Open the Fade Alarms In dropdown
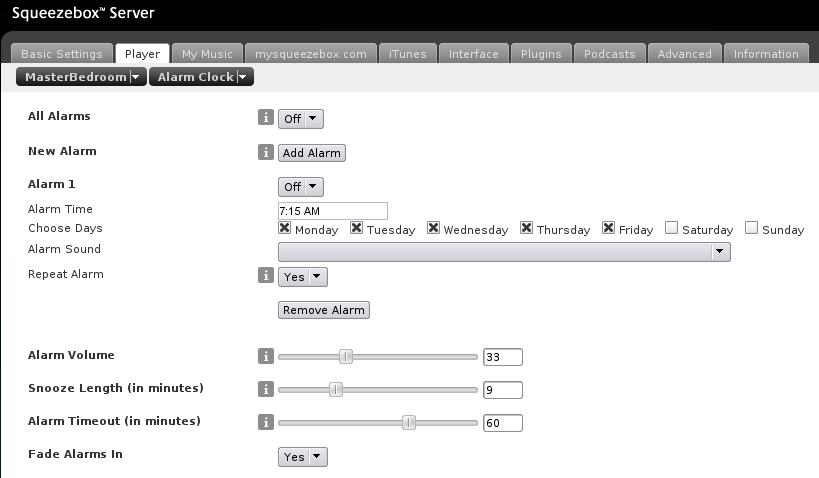The height and width of the screenshot is (478, 819). click(302, 457)
